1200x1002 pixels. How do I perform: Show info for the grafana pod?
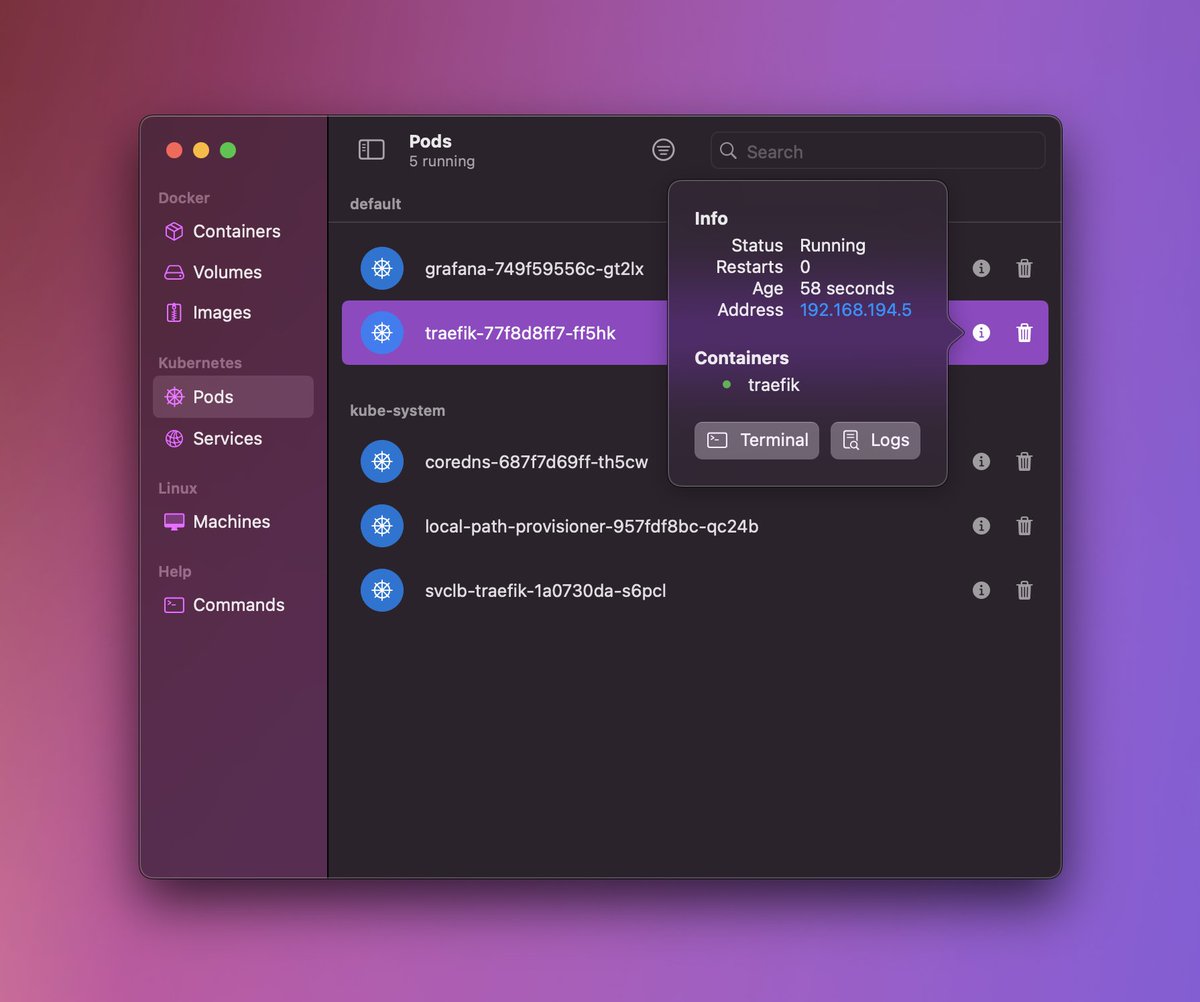pos(981,268)
